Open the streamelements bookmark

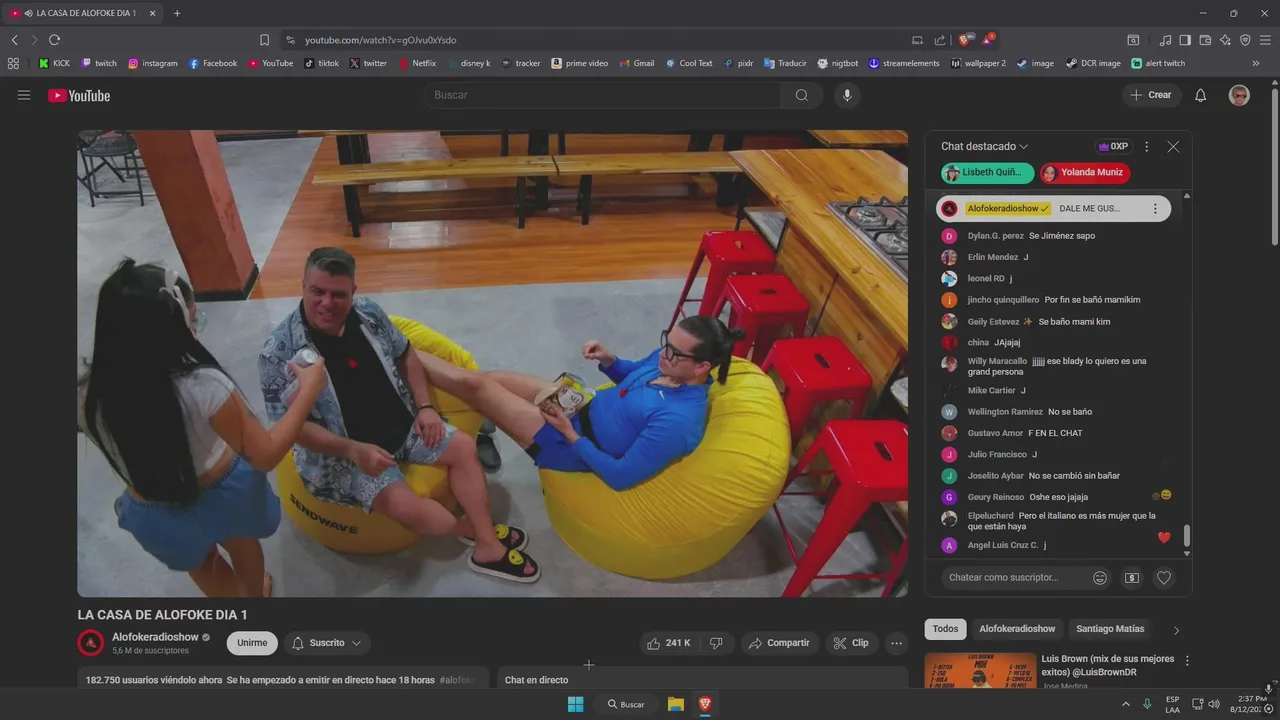click(x=904, y=63)
